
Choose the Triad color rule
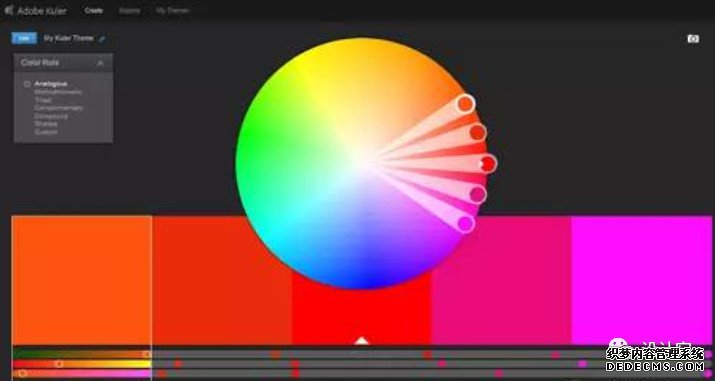43,100
